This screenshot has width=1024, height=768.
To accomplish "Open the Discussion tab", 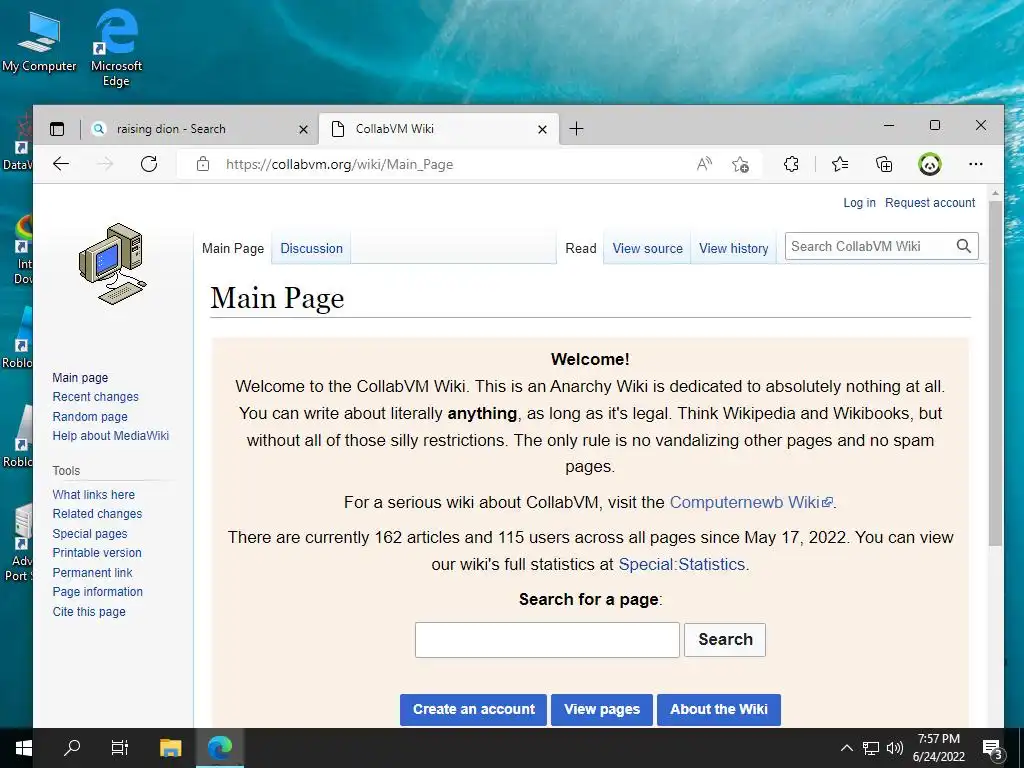I will (x=312, y=249).
